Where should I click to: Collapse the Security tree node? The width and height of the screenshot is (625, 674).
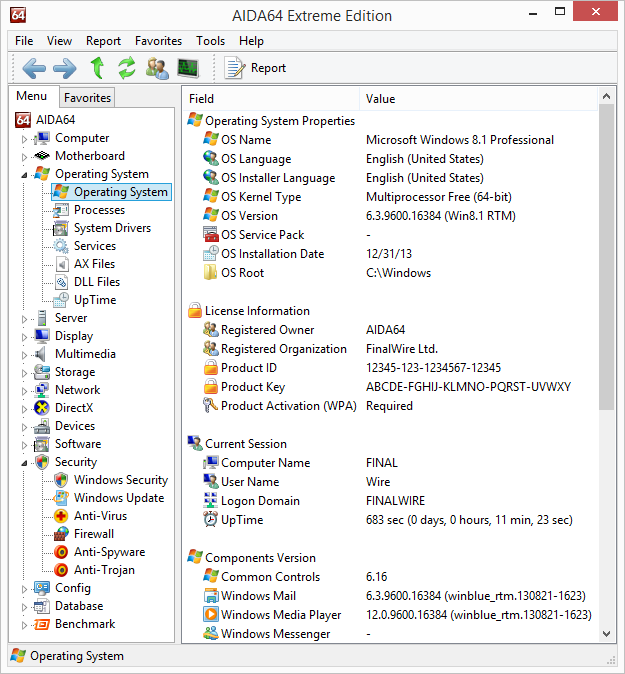pyautogui.click(x=25, y=463)
